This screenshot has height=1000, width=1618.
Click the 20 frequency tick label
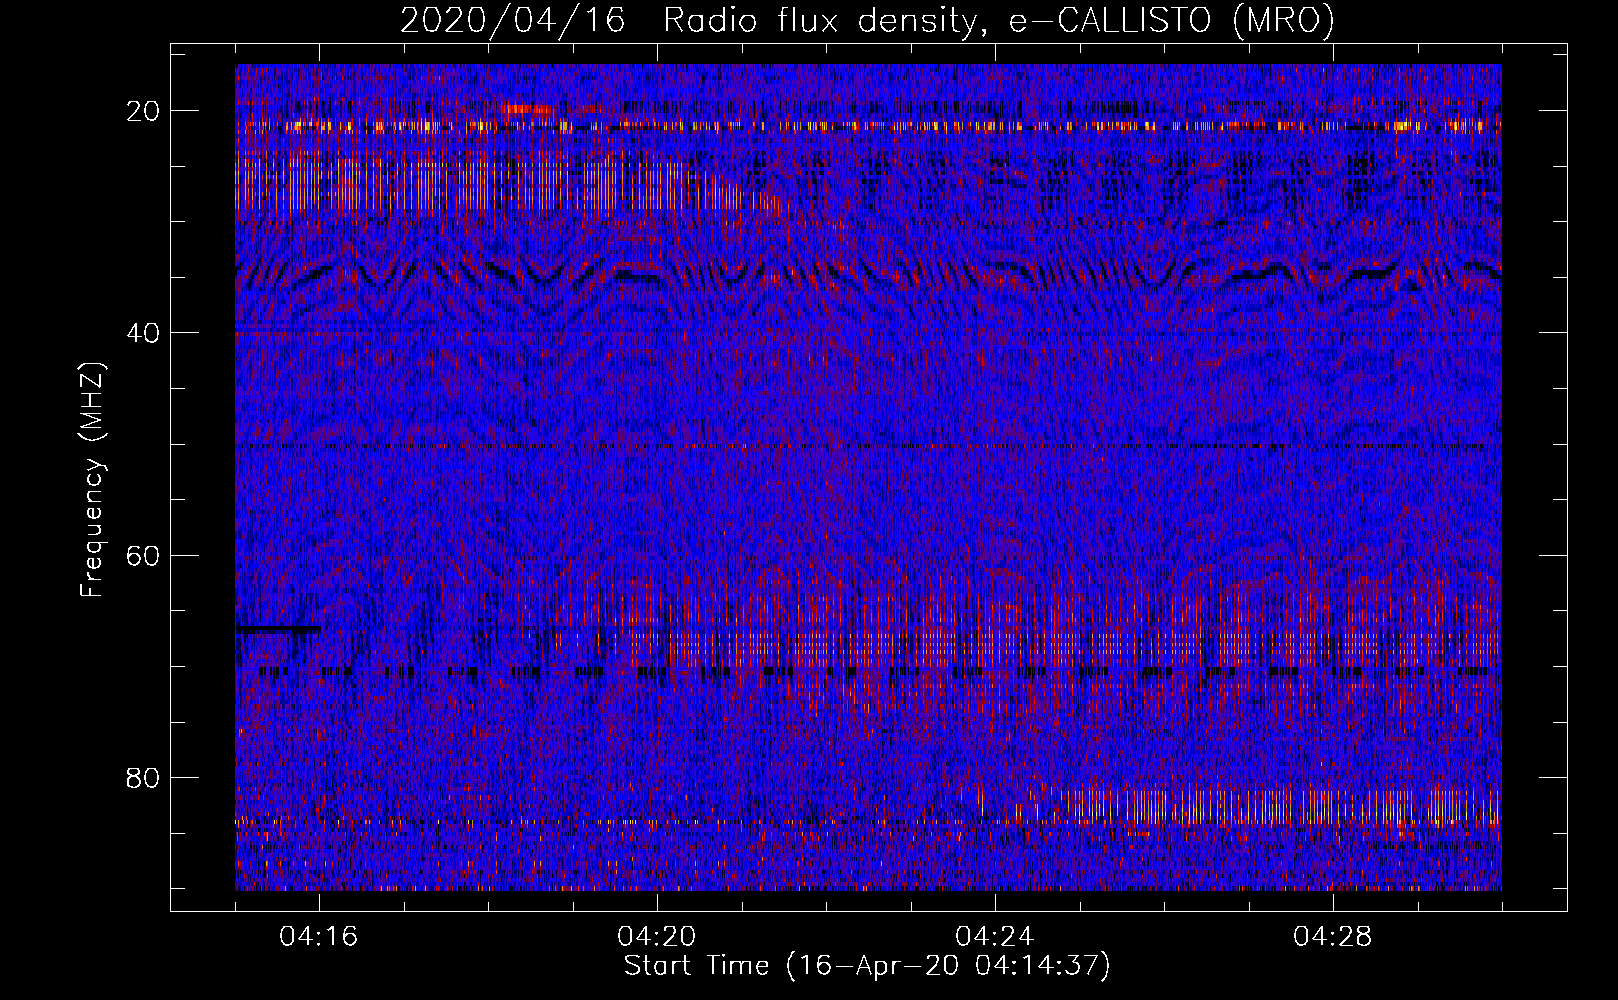(144, 111)
